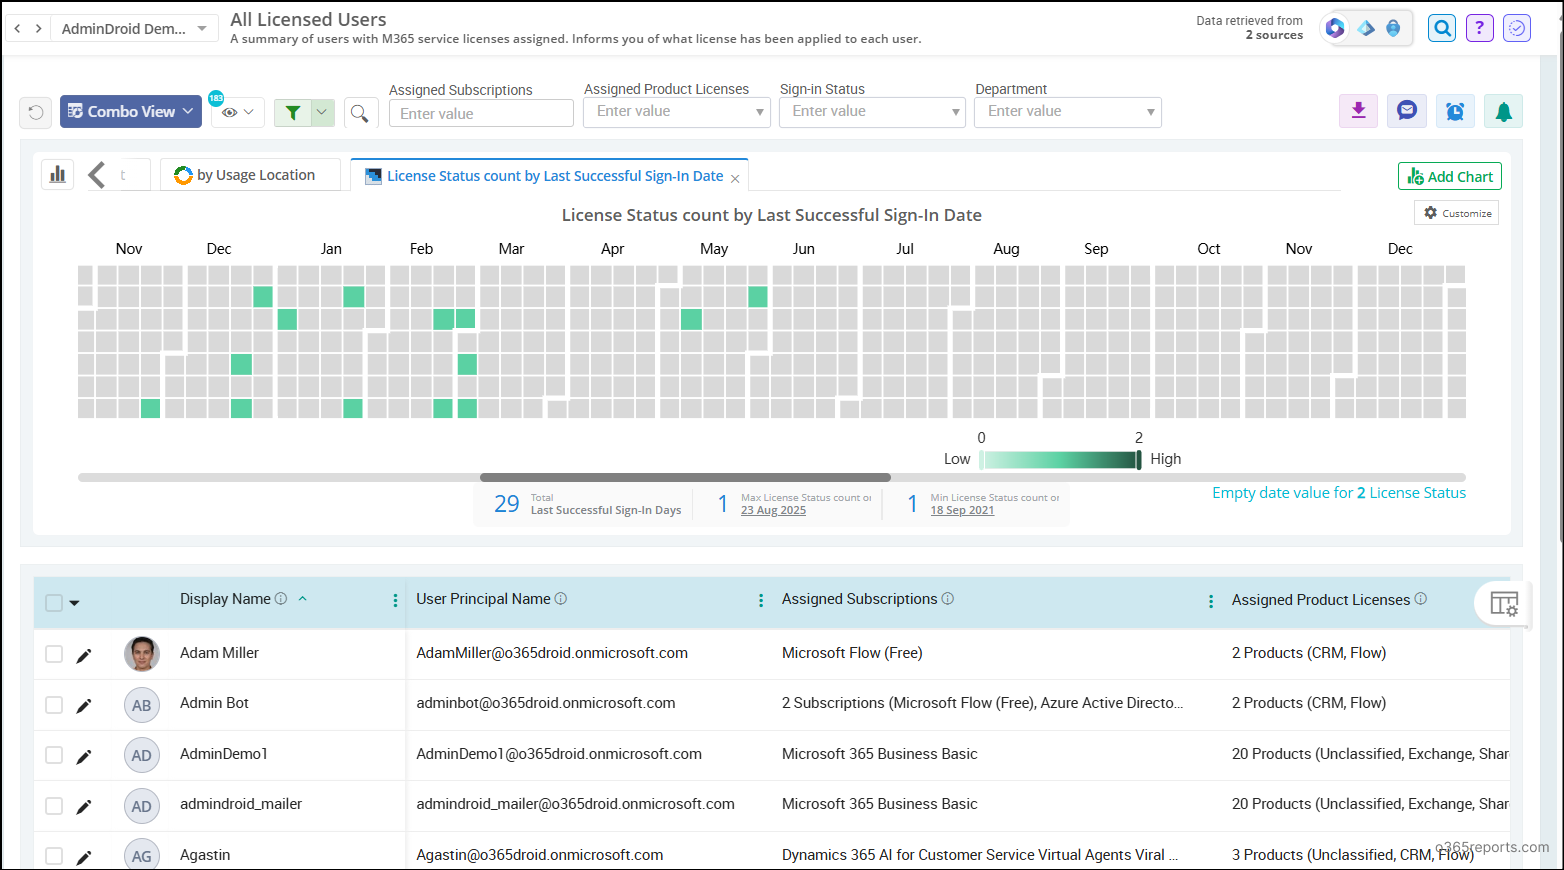Click the blue padlock data source icon
Viewport: 1564px width, 870px height.
[1393, 28]
